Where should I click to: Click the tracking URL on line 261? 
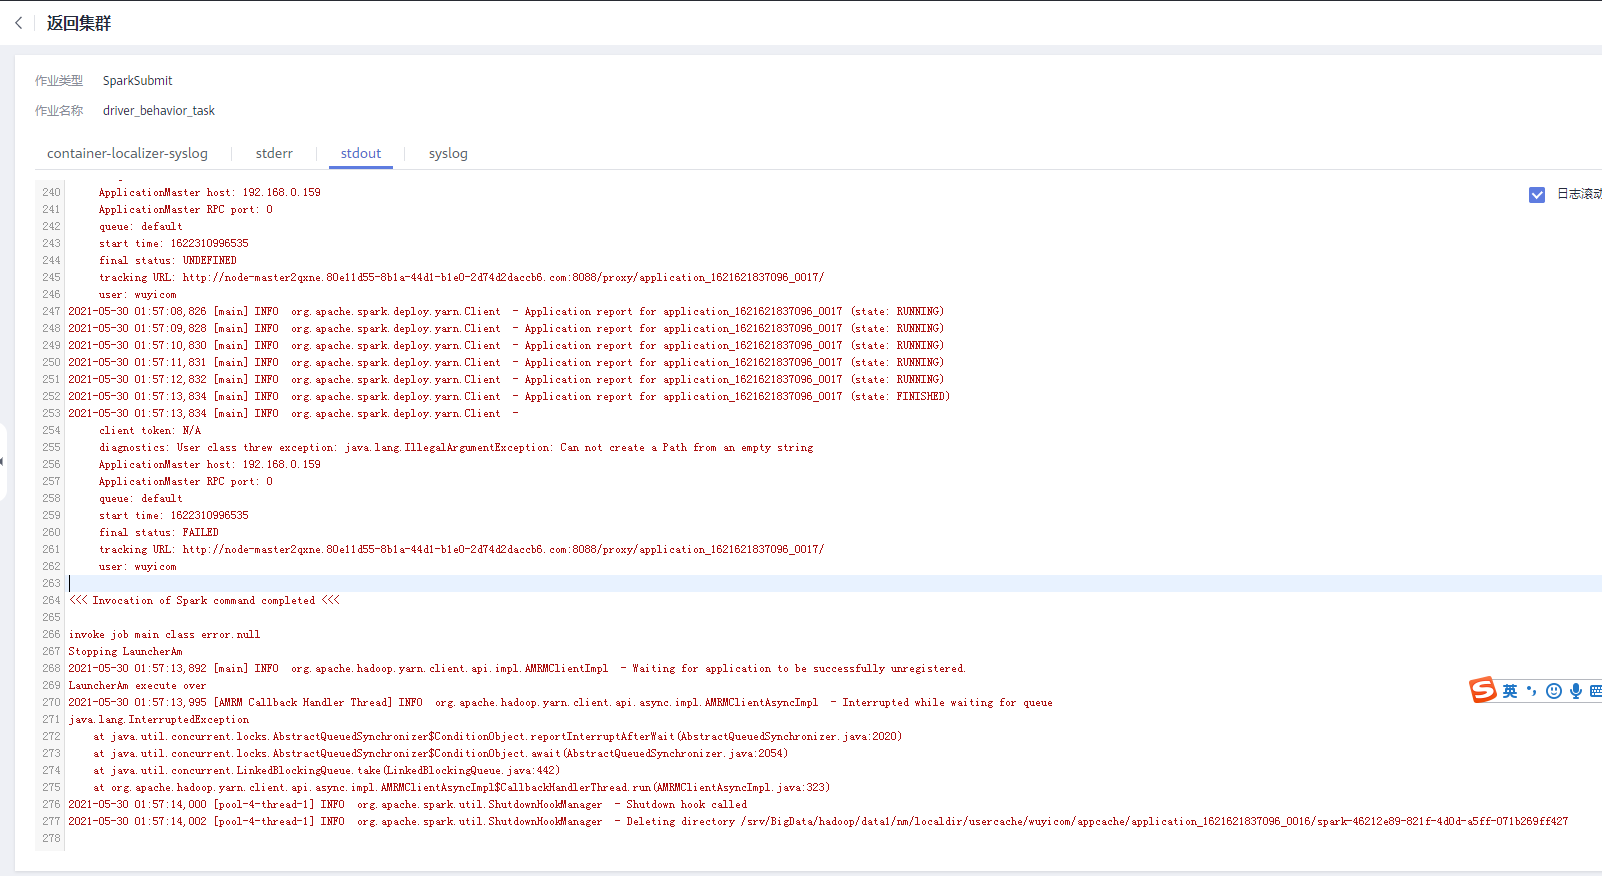(x=503, y=550)
